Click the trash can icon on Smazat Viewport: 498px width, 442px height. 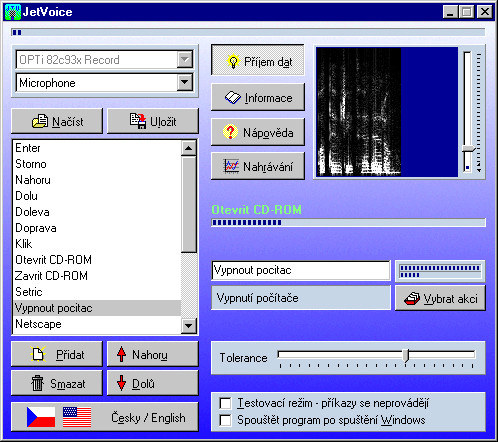pyautogui.click(x=37, y=383)
